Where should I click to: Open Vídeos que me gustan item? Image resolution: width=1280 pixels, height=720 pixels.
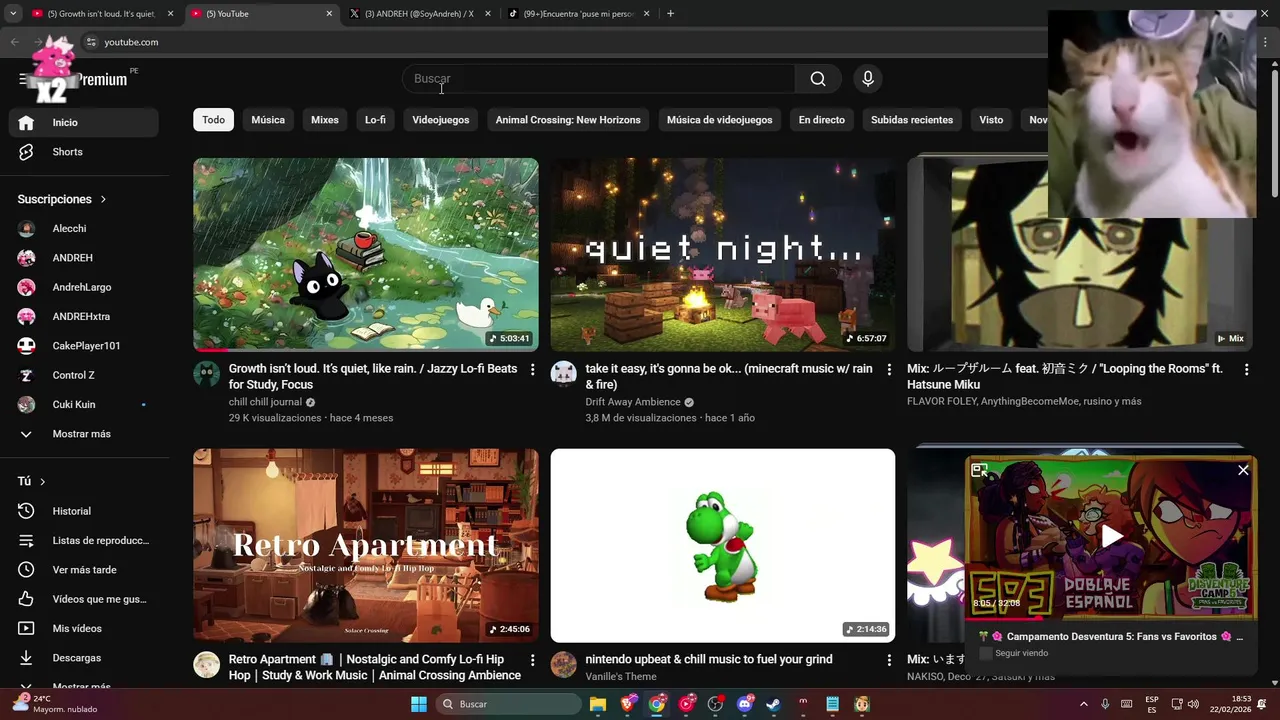pyautogui.click(x=84, y=599)
